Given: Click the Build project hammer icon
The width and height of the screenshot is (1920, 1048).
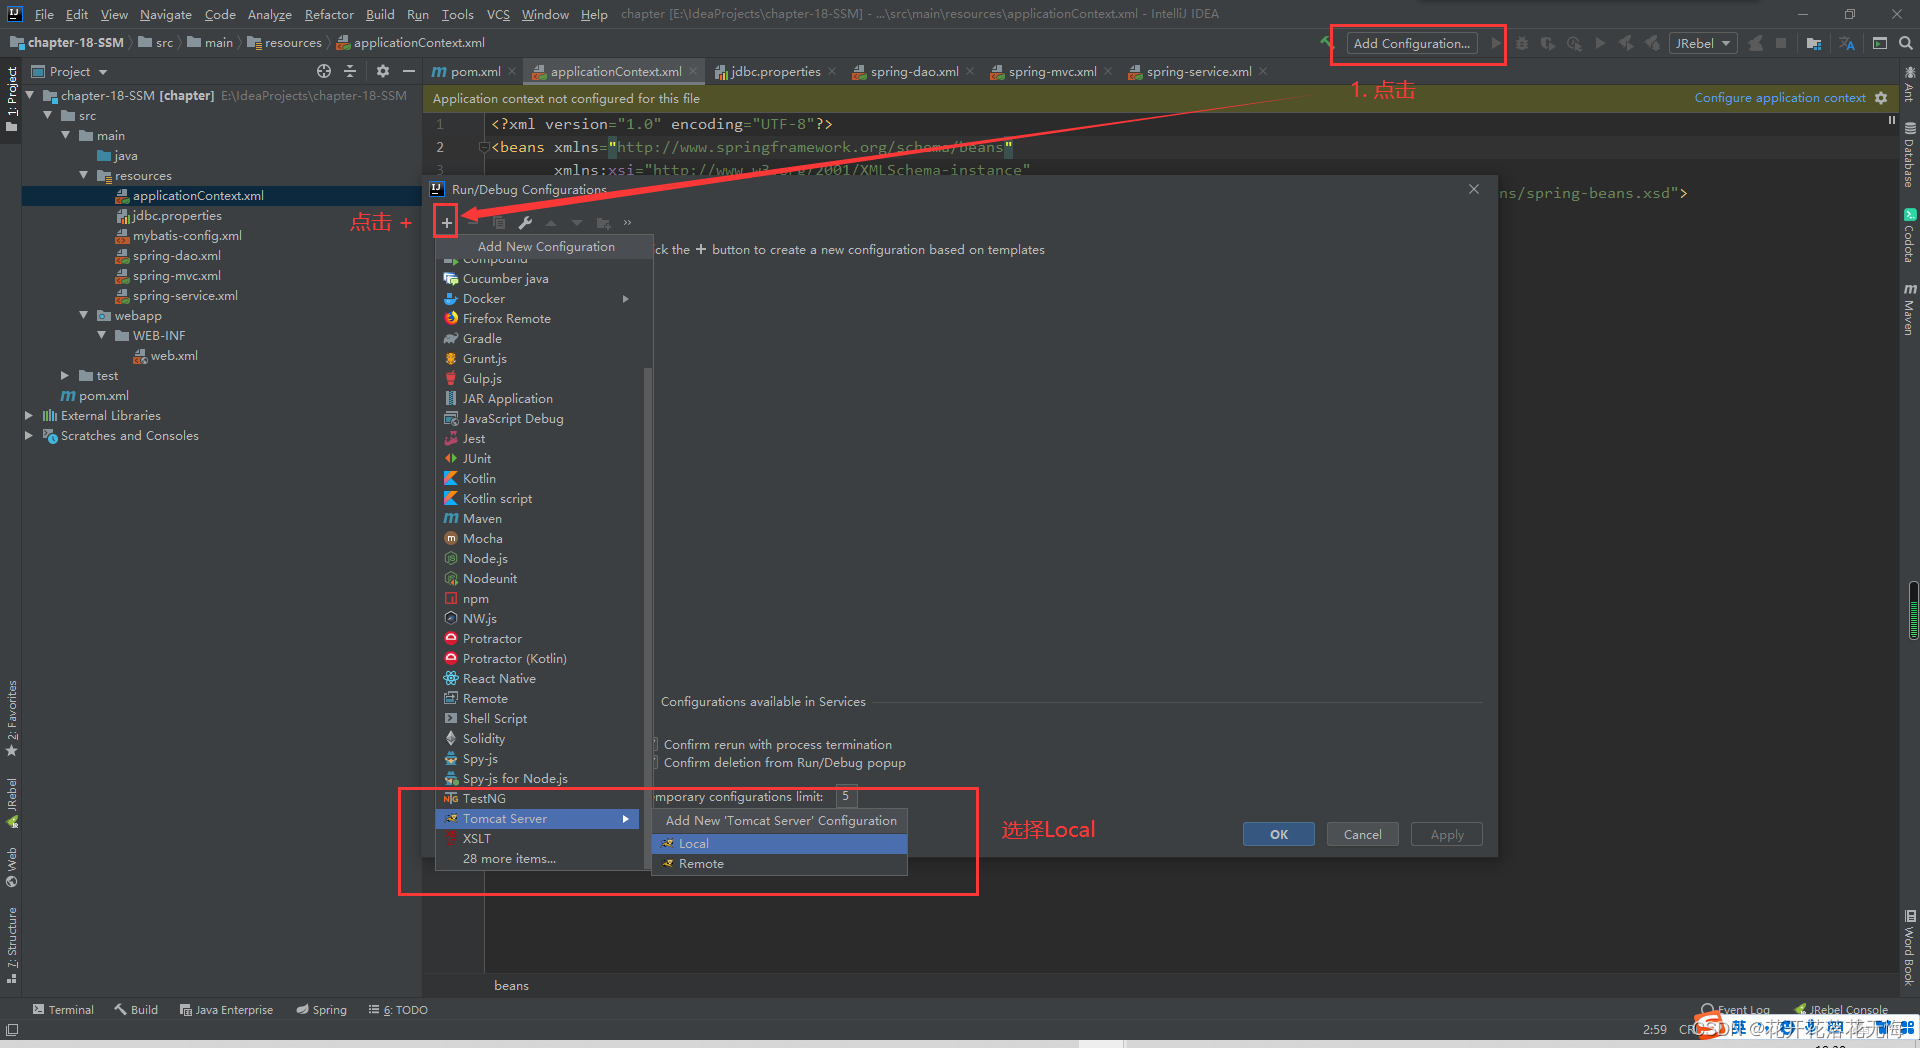Looking at the screenshot, I should [1327, 43].
